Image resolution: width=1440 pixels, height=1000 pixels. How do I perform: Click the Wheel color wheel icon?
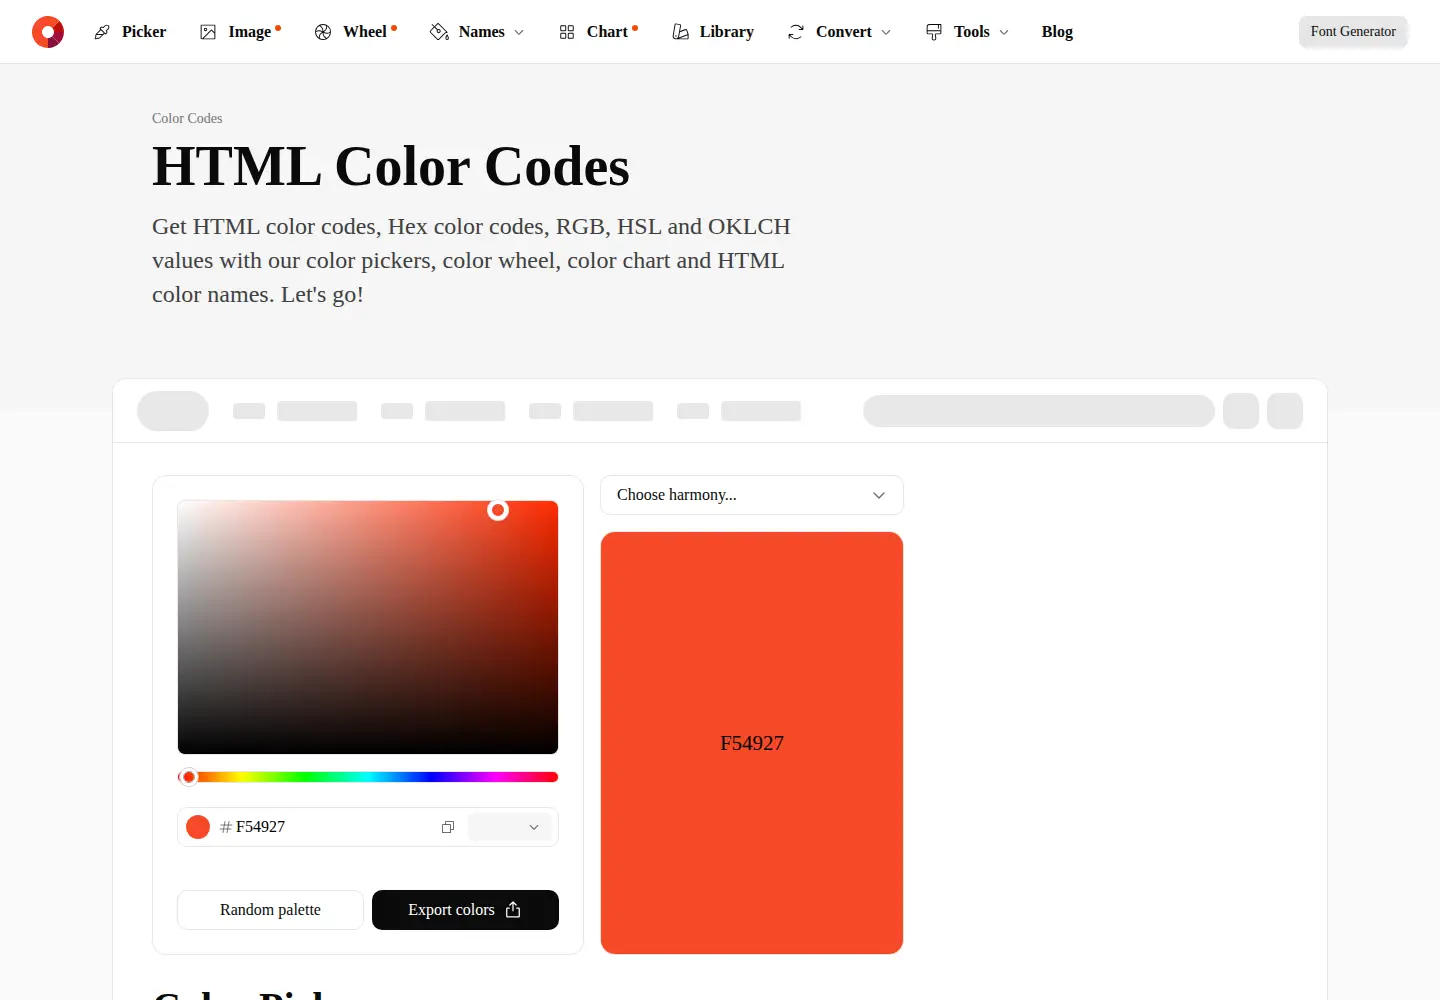(323, 32)
